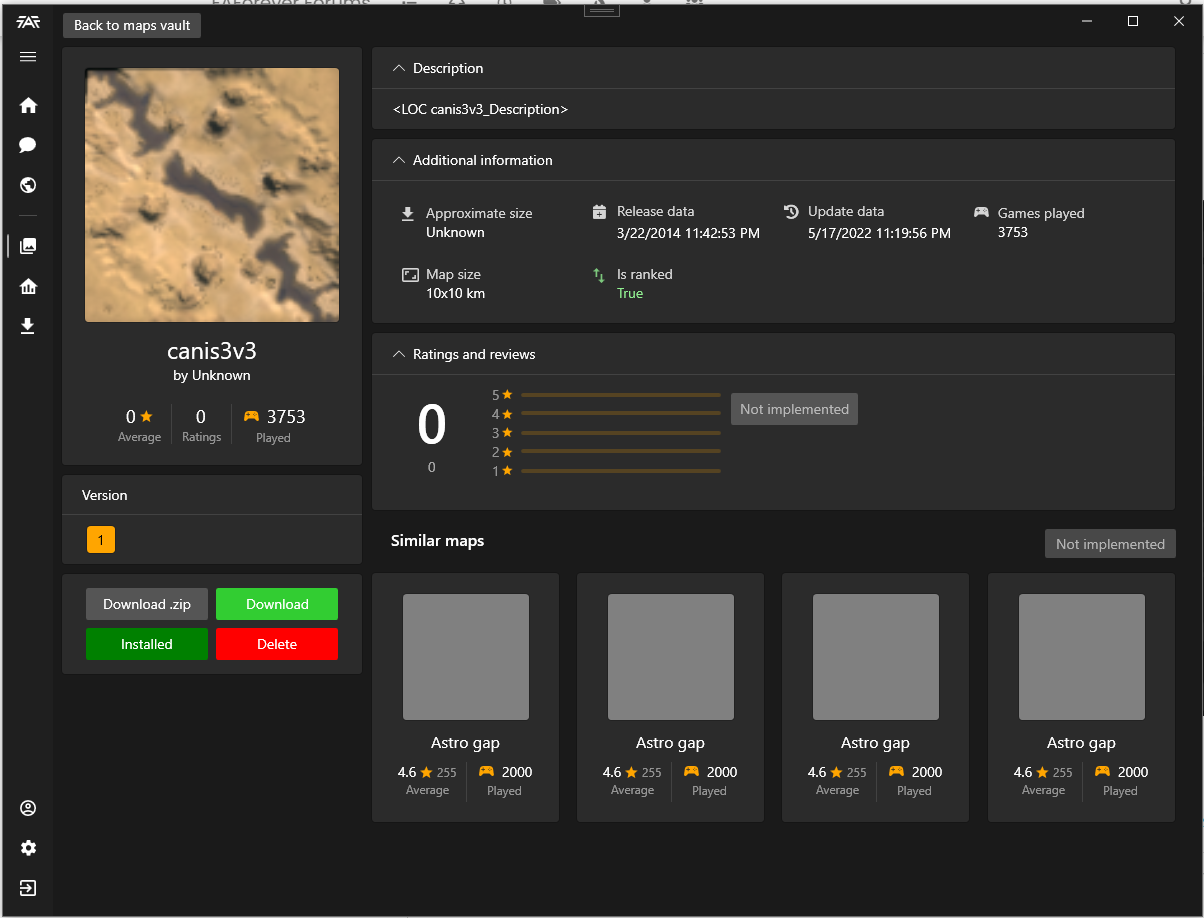
Task: Click the FAF logo in top-left corner
Action: coord(28,21)
